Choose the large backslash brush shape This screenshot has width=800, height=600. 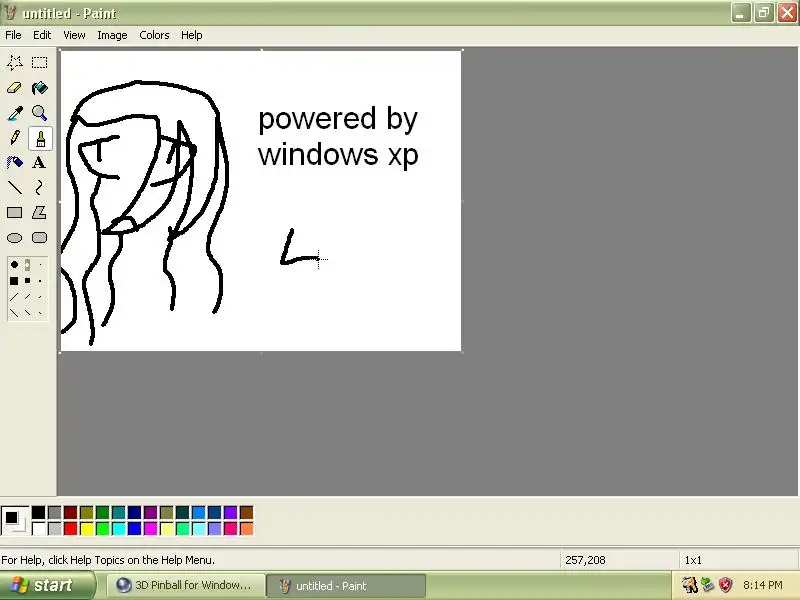click(x=14, y=312)
